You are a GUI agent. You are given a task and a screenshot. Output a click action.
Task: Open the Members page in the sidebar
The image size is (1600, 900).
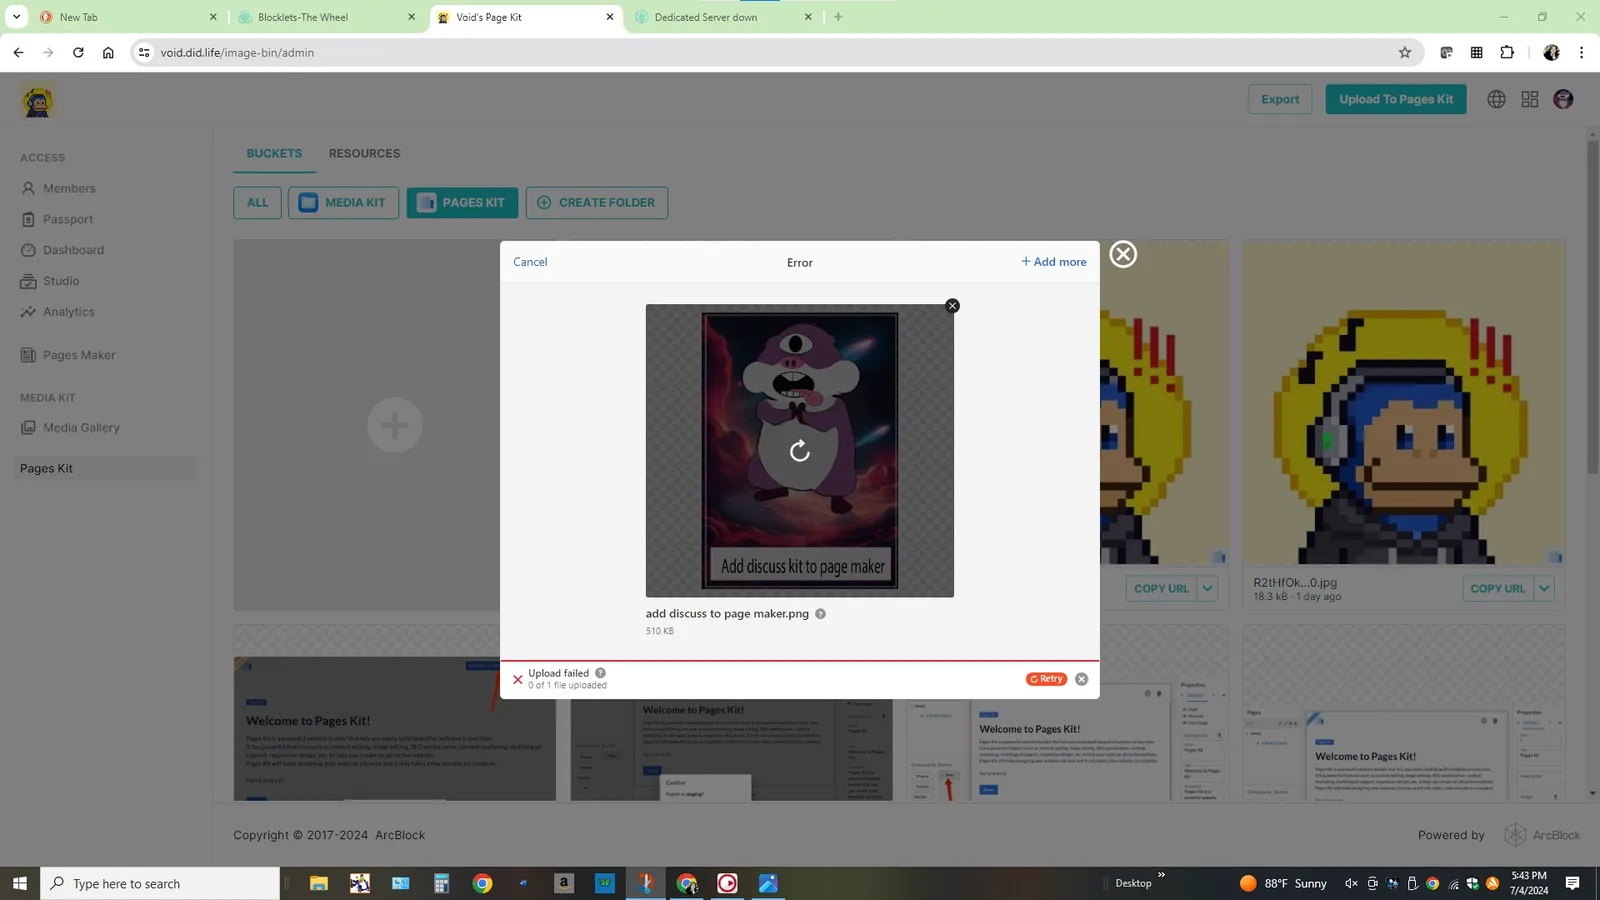click(69, 188)
